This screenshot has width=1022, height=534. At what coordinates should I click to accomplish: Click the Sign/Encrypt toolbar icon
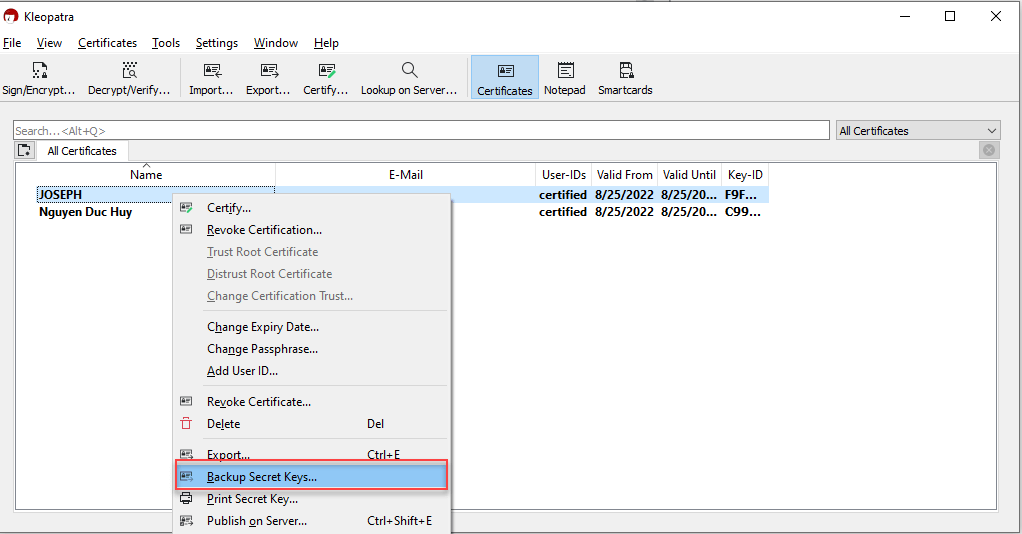39,78
